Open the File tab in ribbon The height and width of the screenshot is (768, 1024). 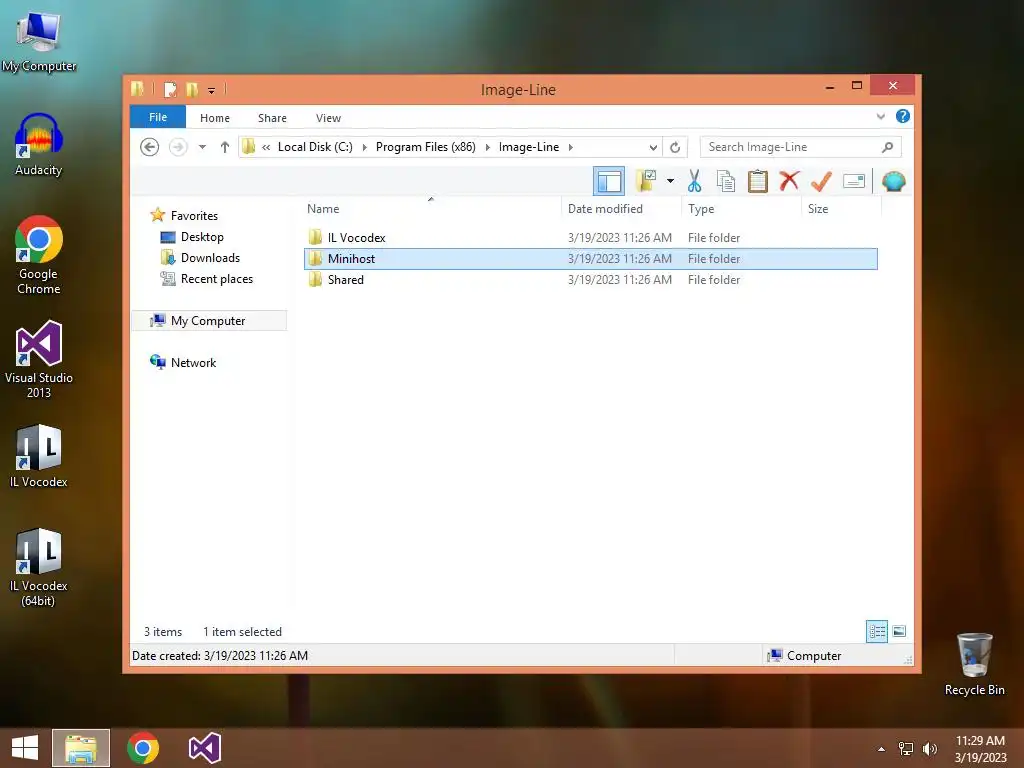click(158, 117)
